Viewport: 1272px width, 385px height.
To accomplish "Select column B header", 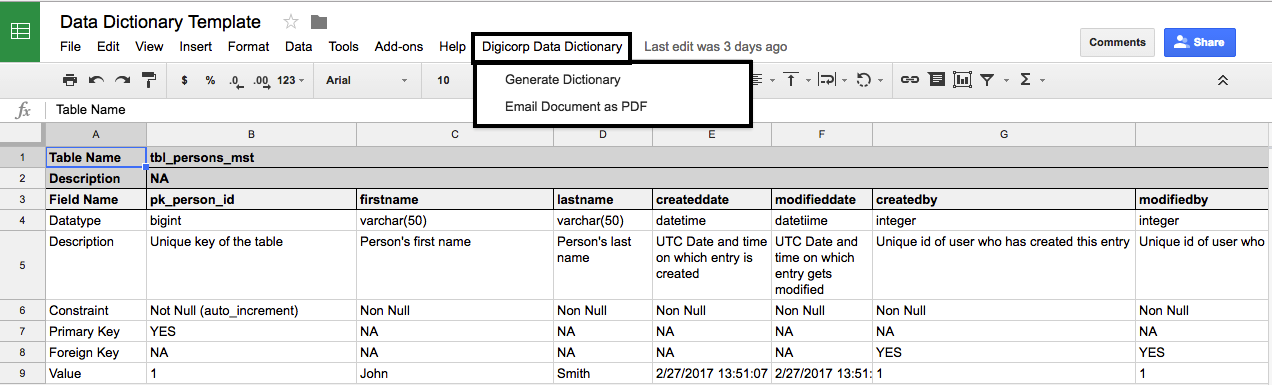I will pyautogui.click(x=251, y=134).
